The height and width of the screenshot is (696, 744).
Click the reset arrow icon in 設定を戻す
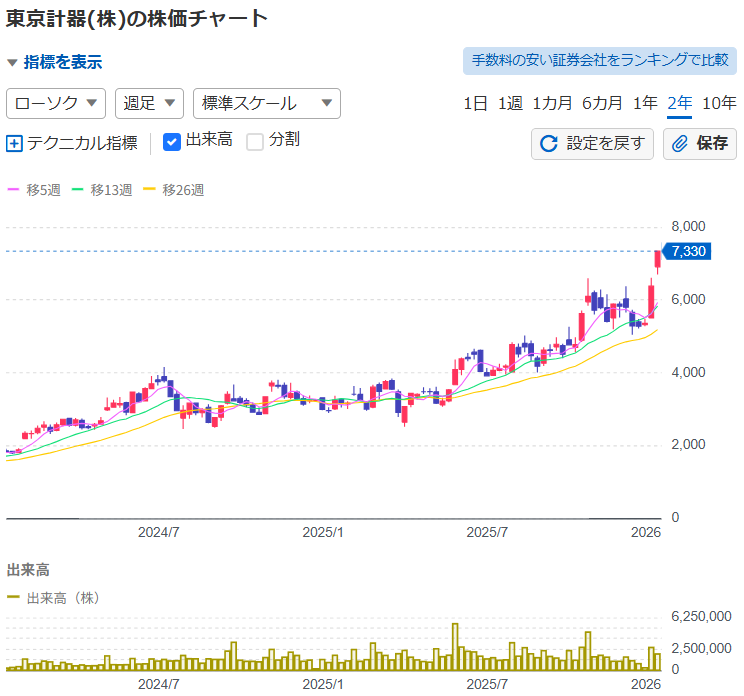click(x=548, y=143)
